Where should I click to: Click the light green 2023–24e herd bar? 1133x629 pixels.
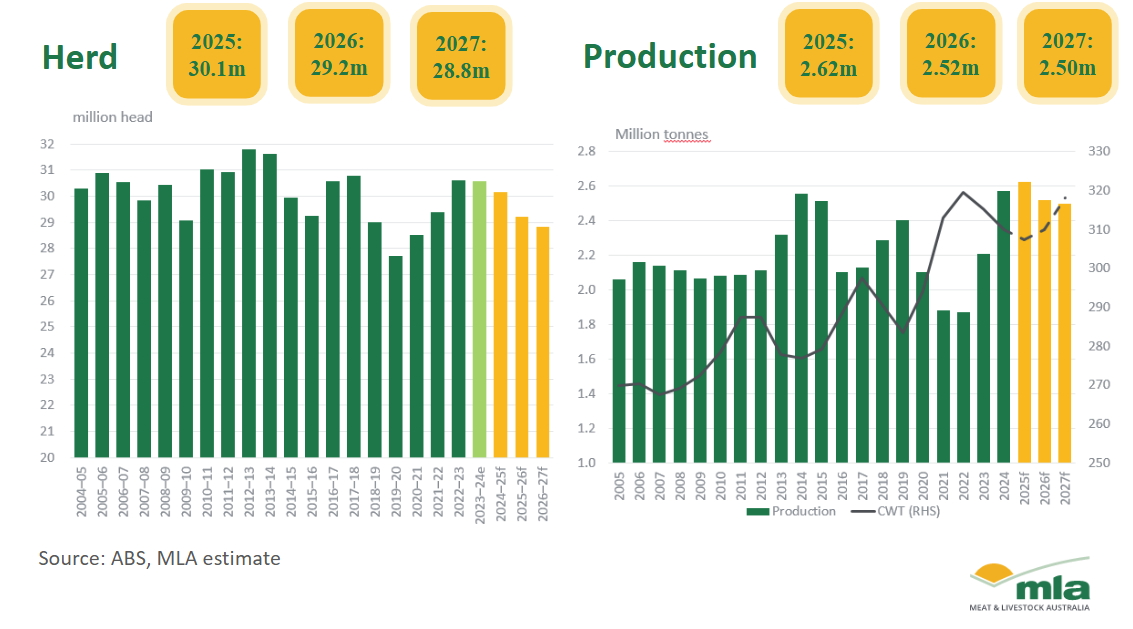coord(479,319)
